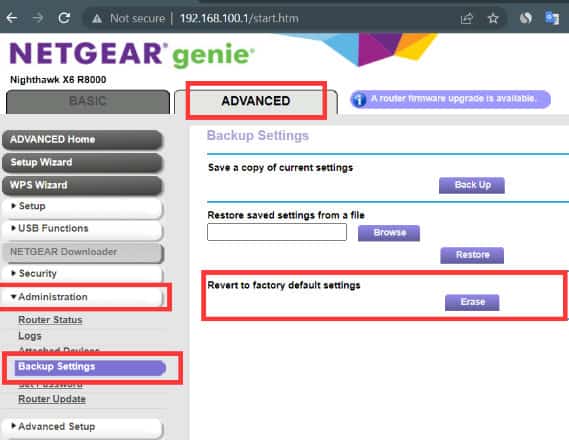Click the firmware upgrade info icon
This screenshot has width=569, height=440.
tap(359, 99)
